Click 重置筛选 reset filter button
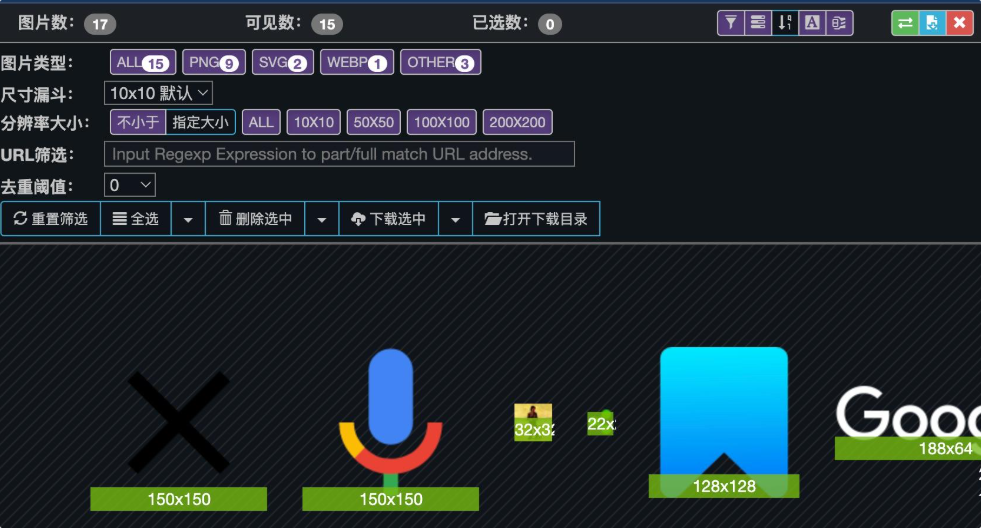 51,218
